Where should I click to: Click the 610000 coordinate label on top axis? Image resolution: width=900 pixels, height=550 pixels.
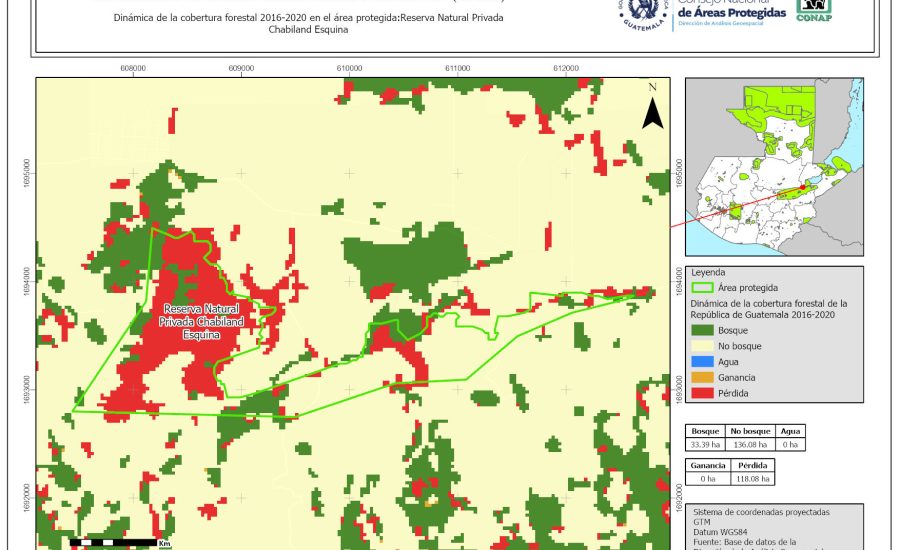(350, 69)
